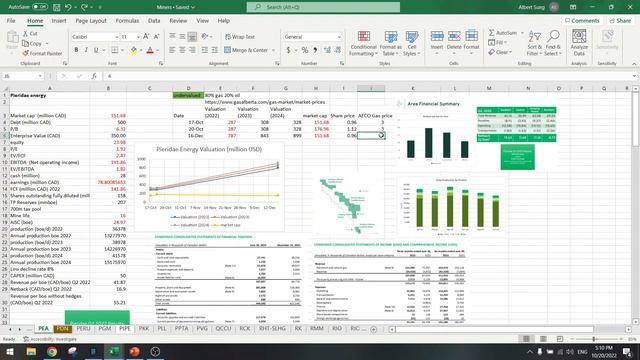Click the Save icon in title bar
The width and height of the screenshot is (640, 360).
pyautogui.click(x=57, y=7)
